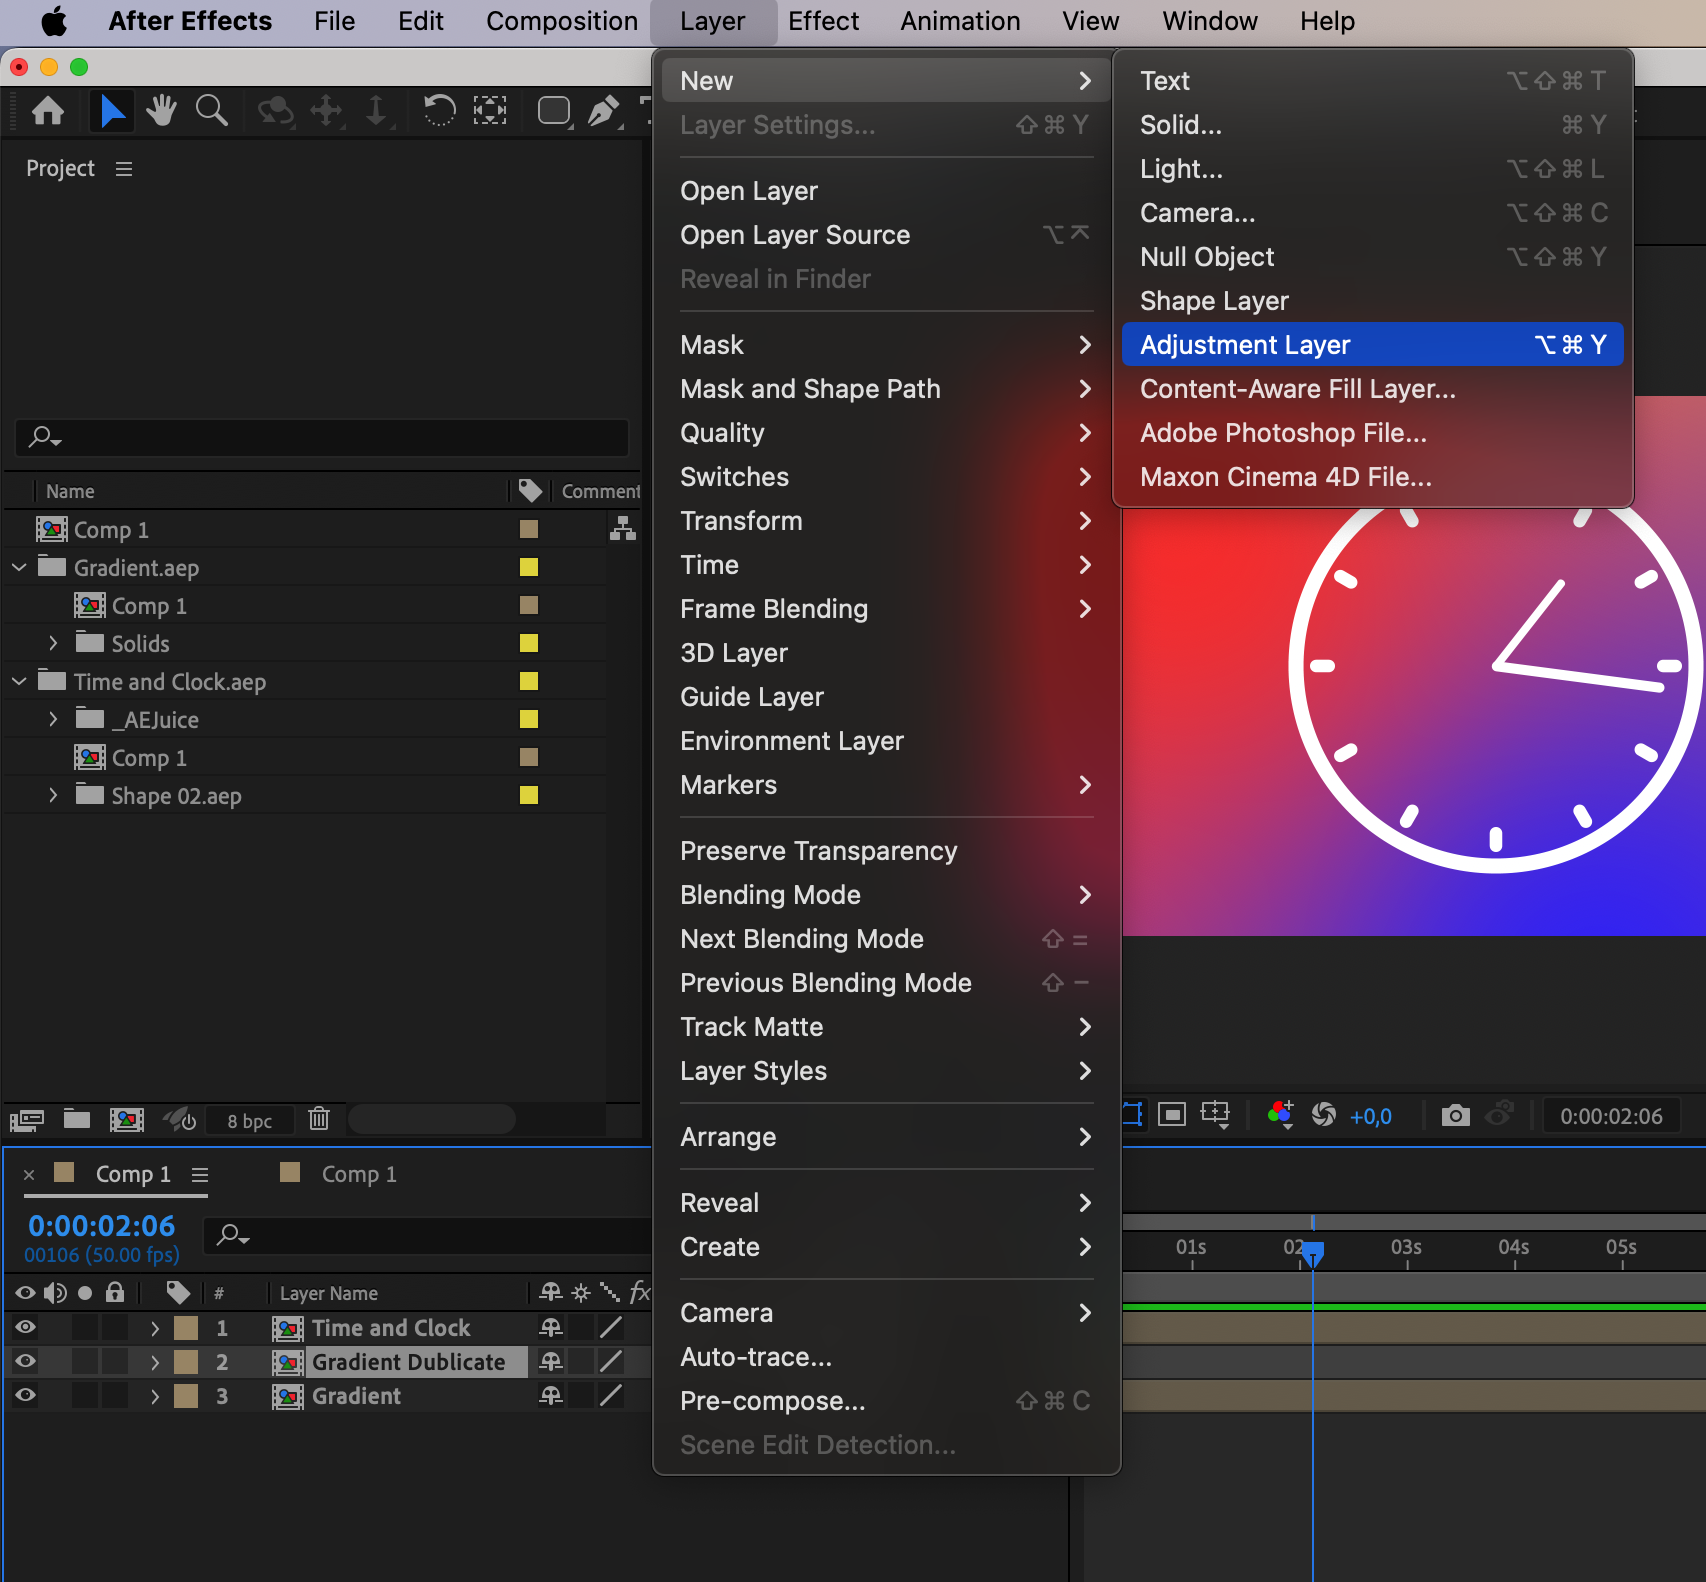Image resolution: width=1706 pixels, height=1582 pixels.
Task: Expand the Shape 02.aep folder
Action: [54, 795]
